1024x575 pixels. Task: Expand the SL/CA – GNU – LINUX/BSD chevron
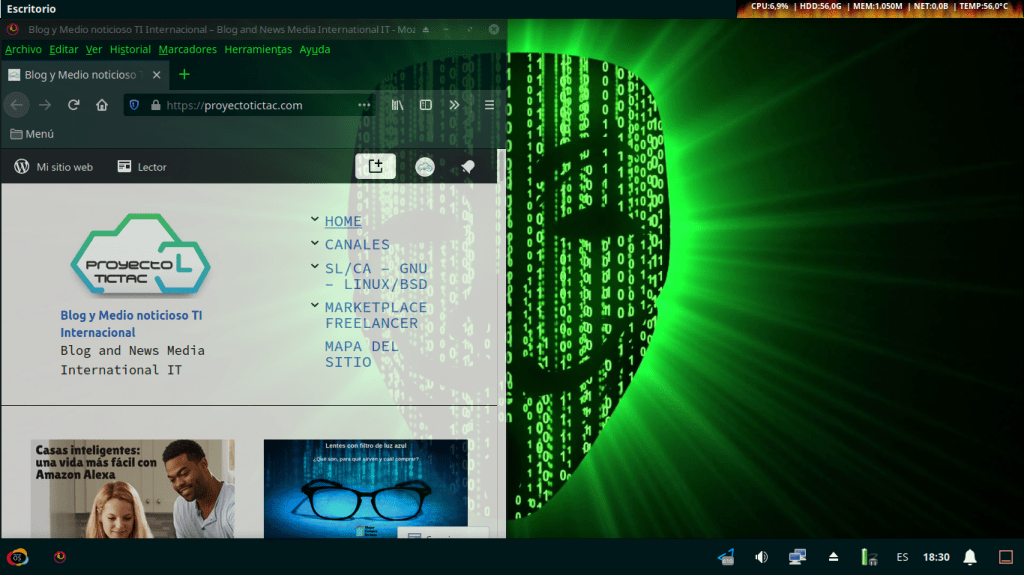315,266
